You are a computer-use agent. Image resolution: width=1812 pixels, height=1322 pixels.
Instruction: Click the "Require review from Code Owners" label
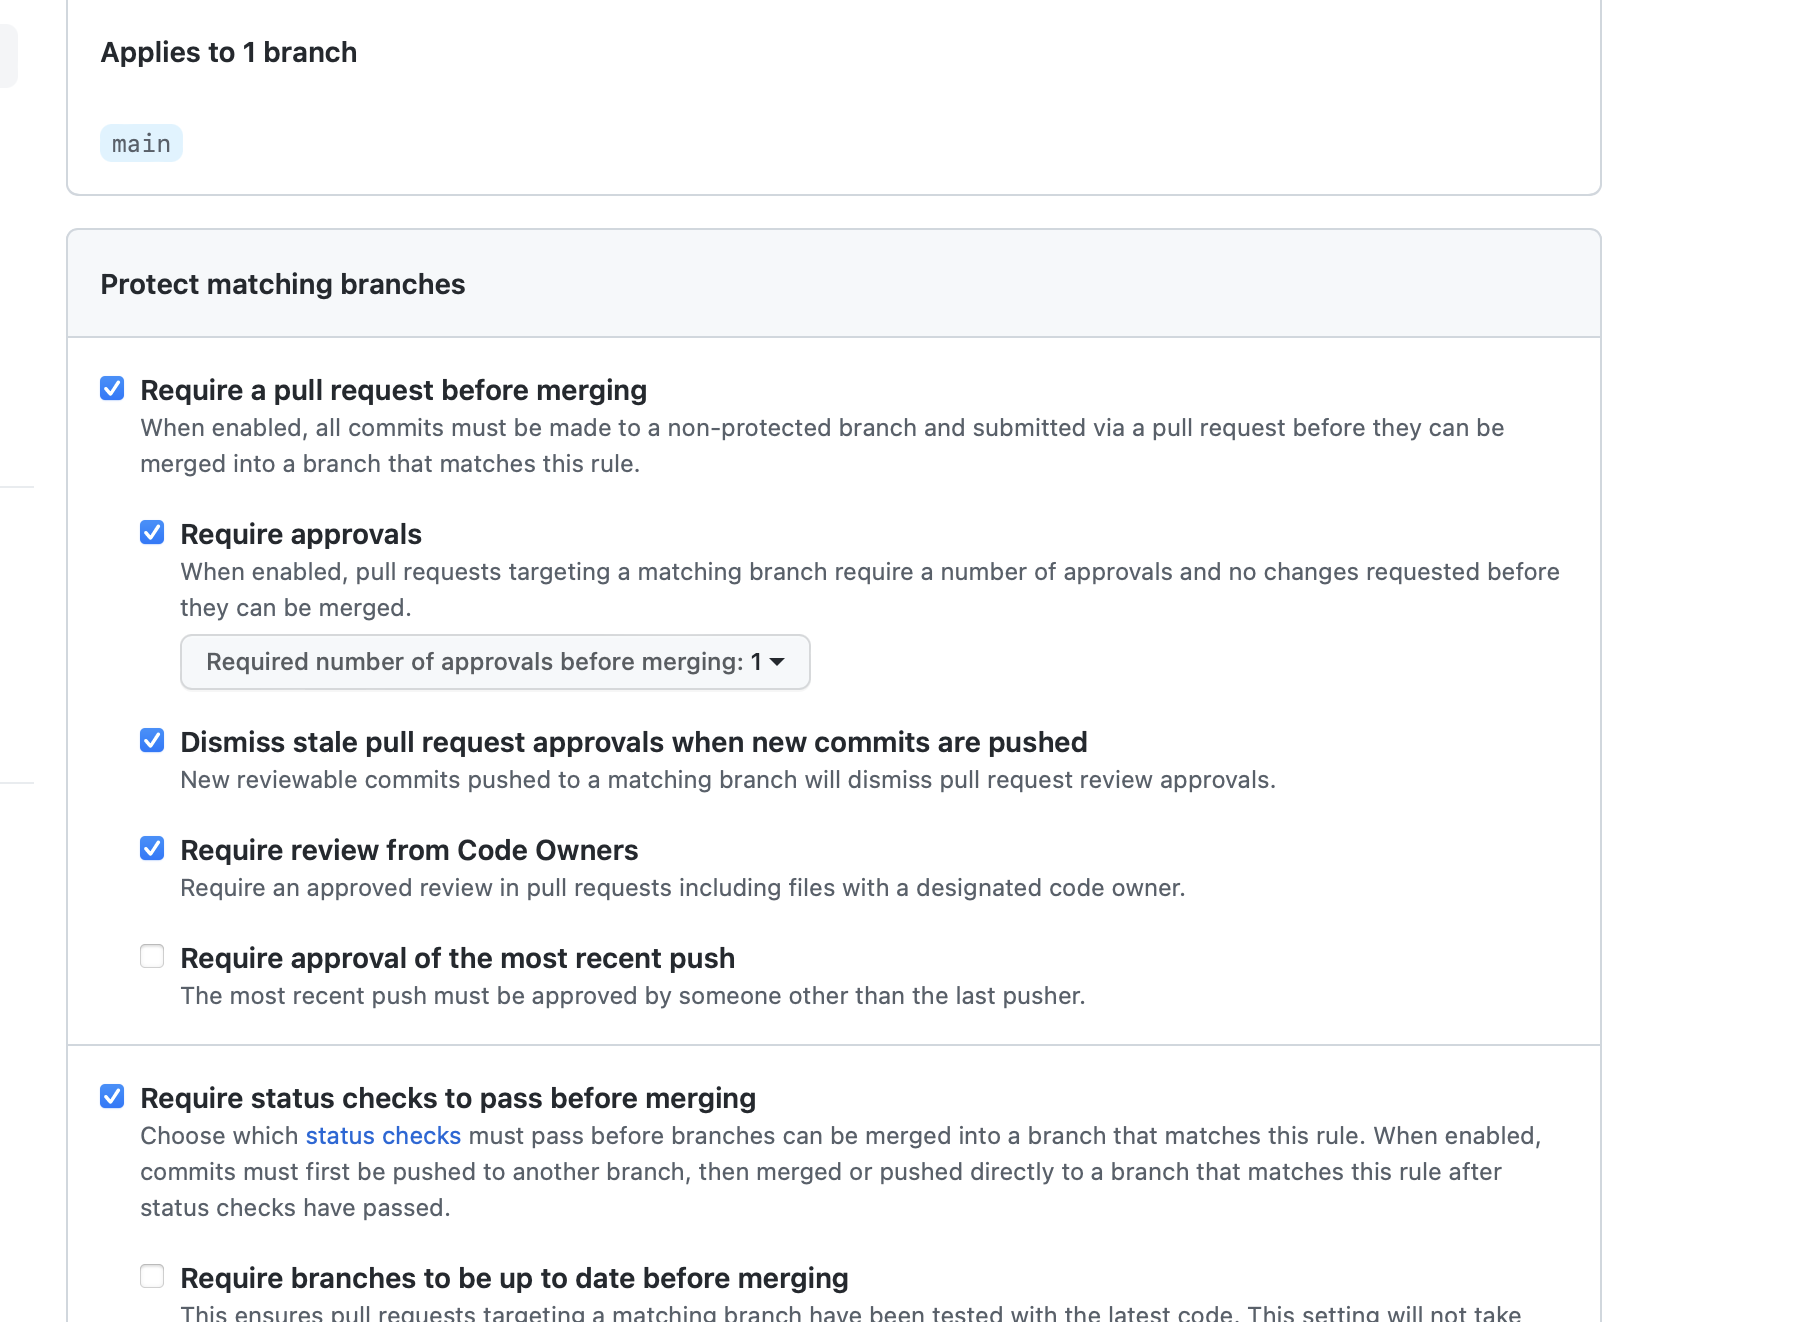click(x=408, y=849)
